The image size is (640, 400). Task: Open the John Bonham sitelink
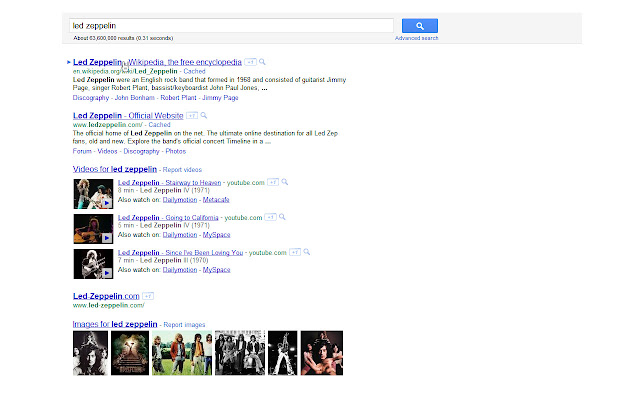tap(135, 98)
